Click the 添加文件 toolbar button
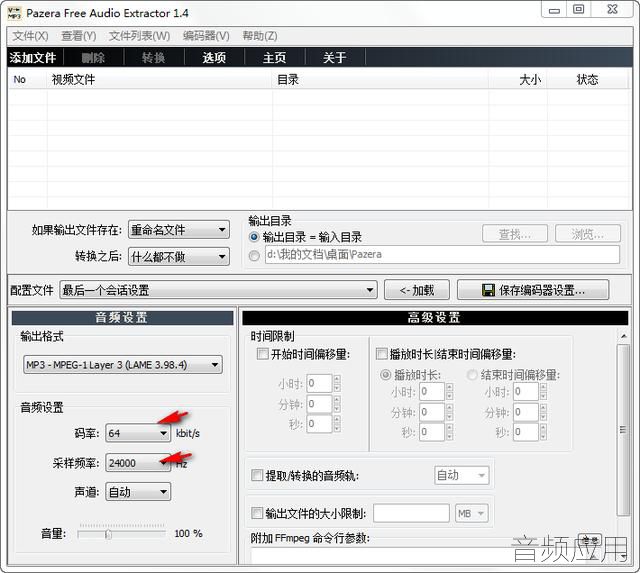640x573 pixels. tap(33, 58)
